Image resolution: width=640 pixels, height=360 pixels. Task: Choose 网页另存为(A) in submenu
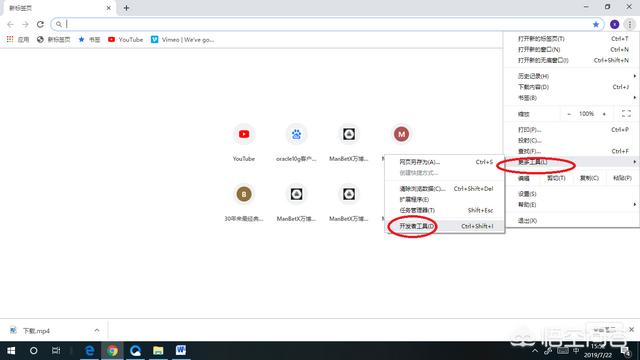(445, 162)
